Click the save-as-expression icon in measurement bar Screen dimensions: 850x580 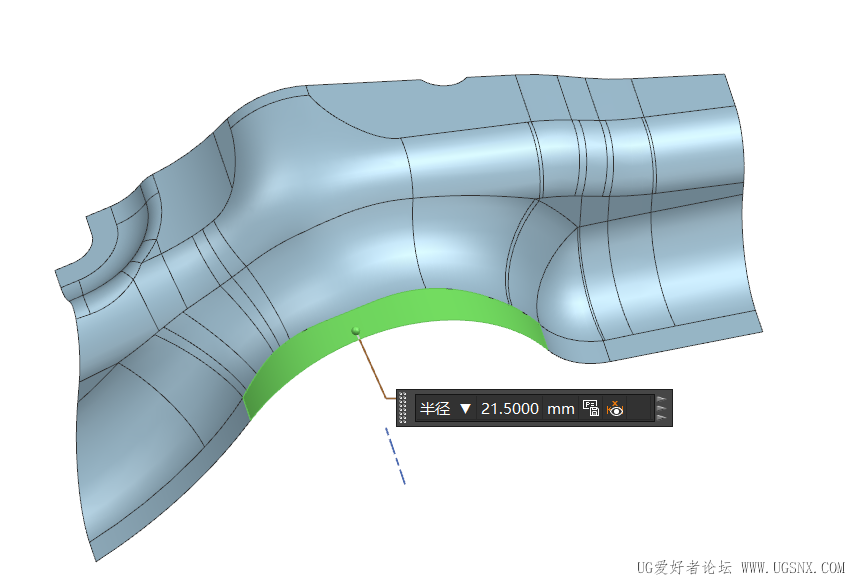[591, 408]
